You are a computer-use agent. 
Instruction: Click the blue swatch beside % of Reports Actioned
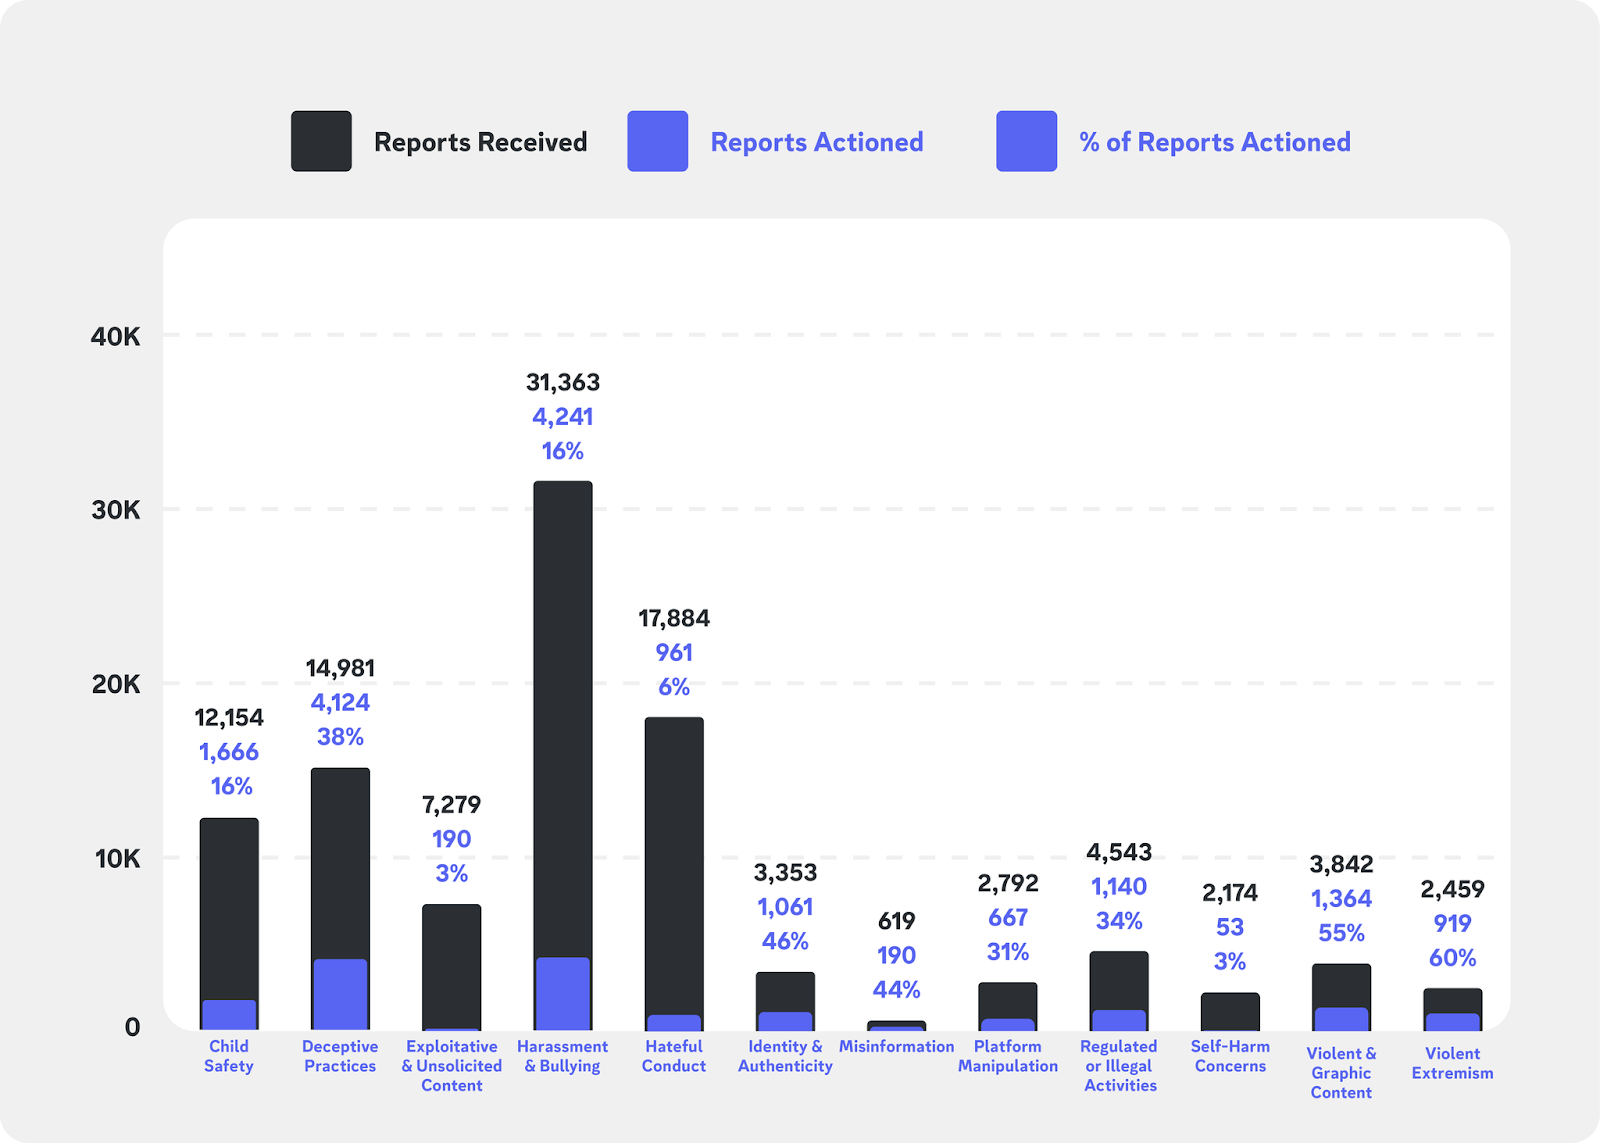pos(1026,141)
